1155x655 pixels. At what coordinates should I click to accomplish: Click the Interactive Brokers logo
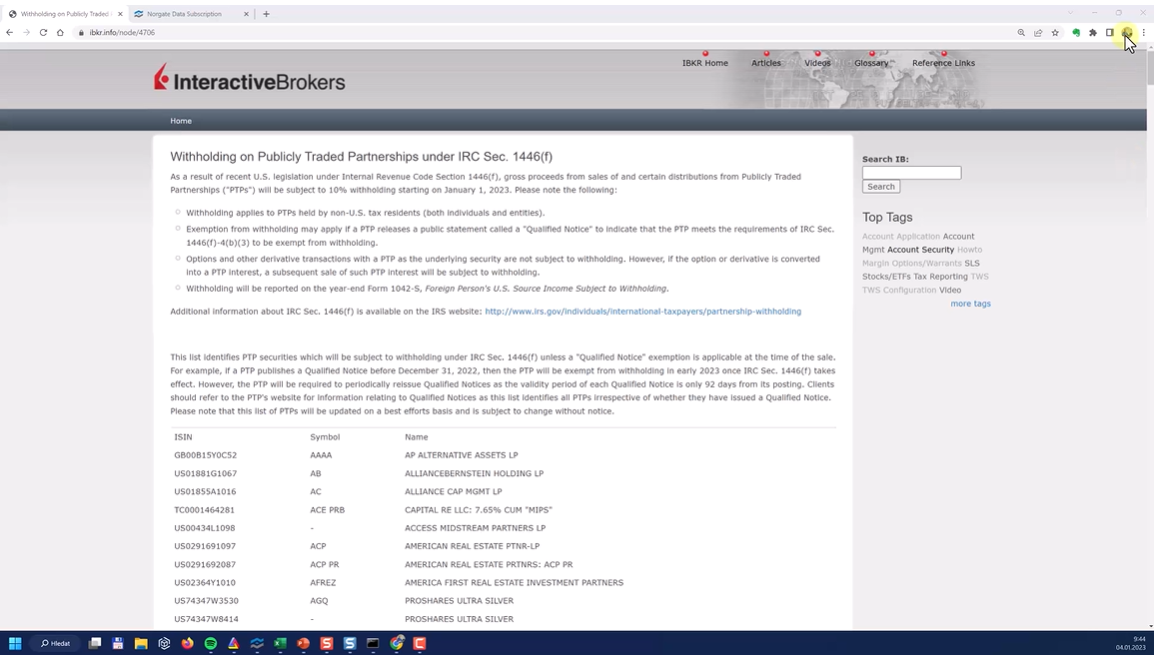(x=249, y=77)
